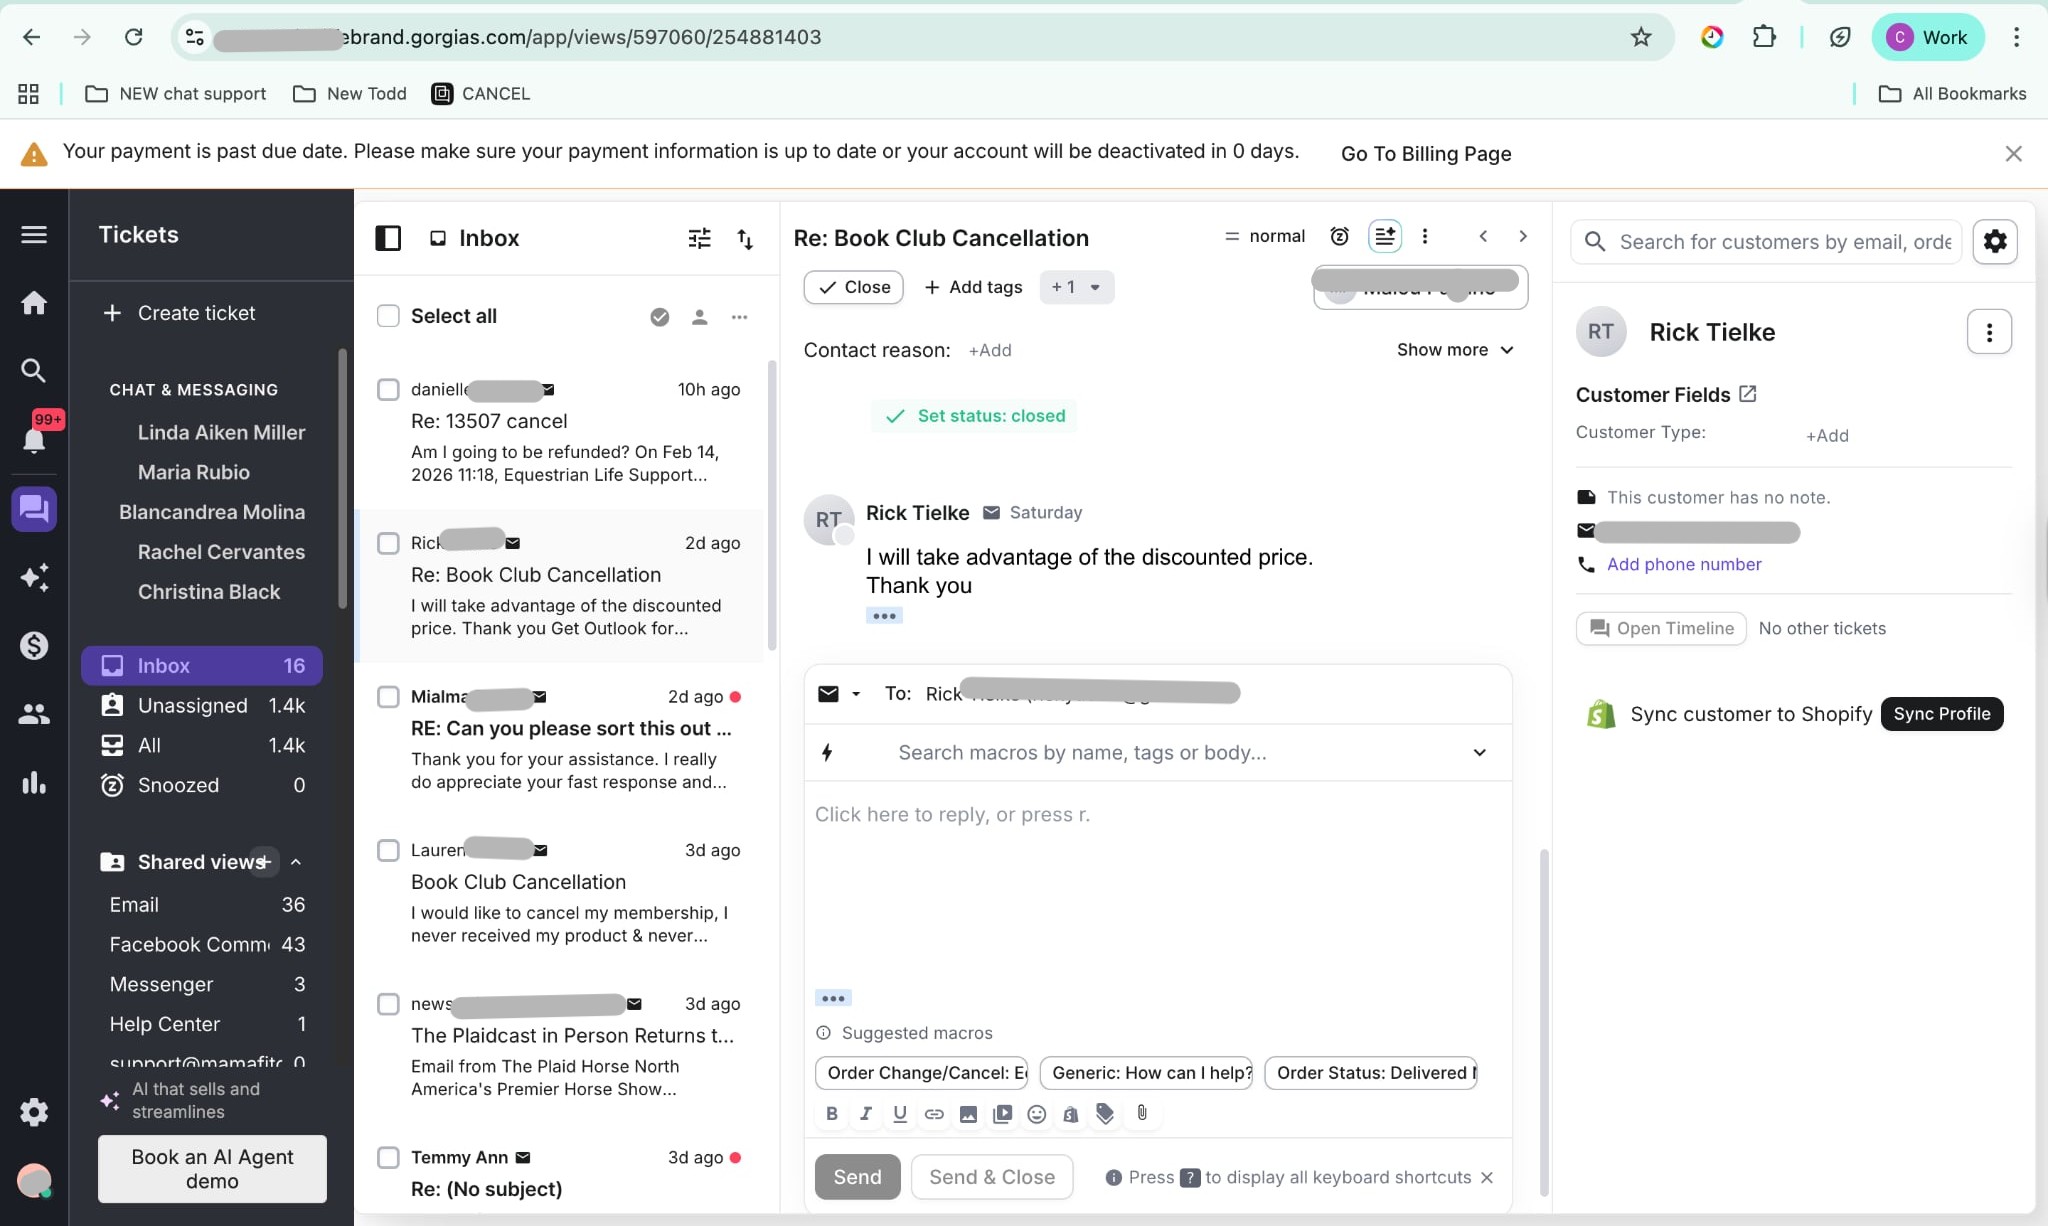Viewport: 2048px width, 1226px height.
Task: Tick checkbox for Lauren's Book Club Cancellation ticket
Action: point(388,850)
